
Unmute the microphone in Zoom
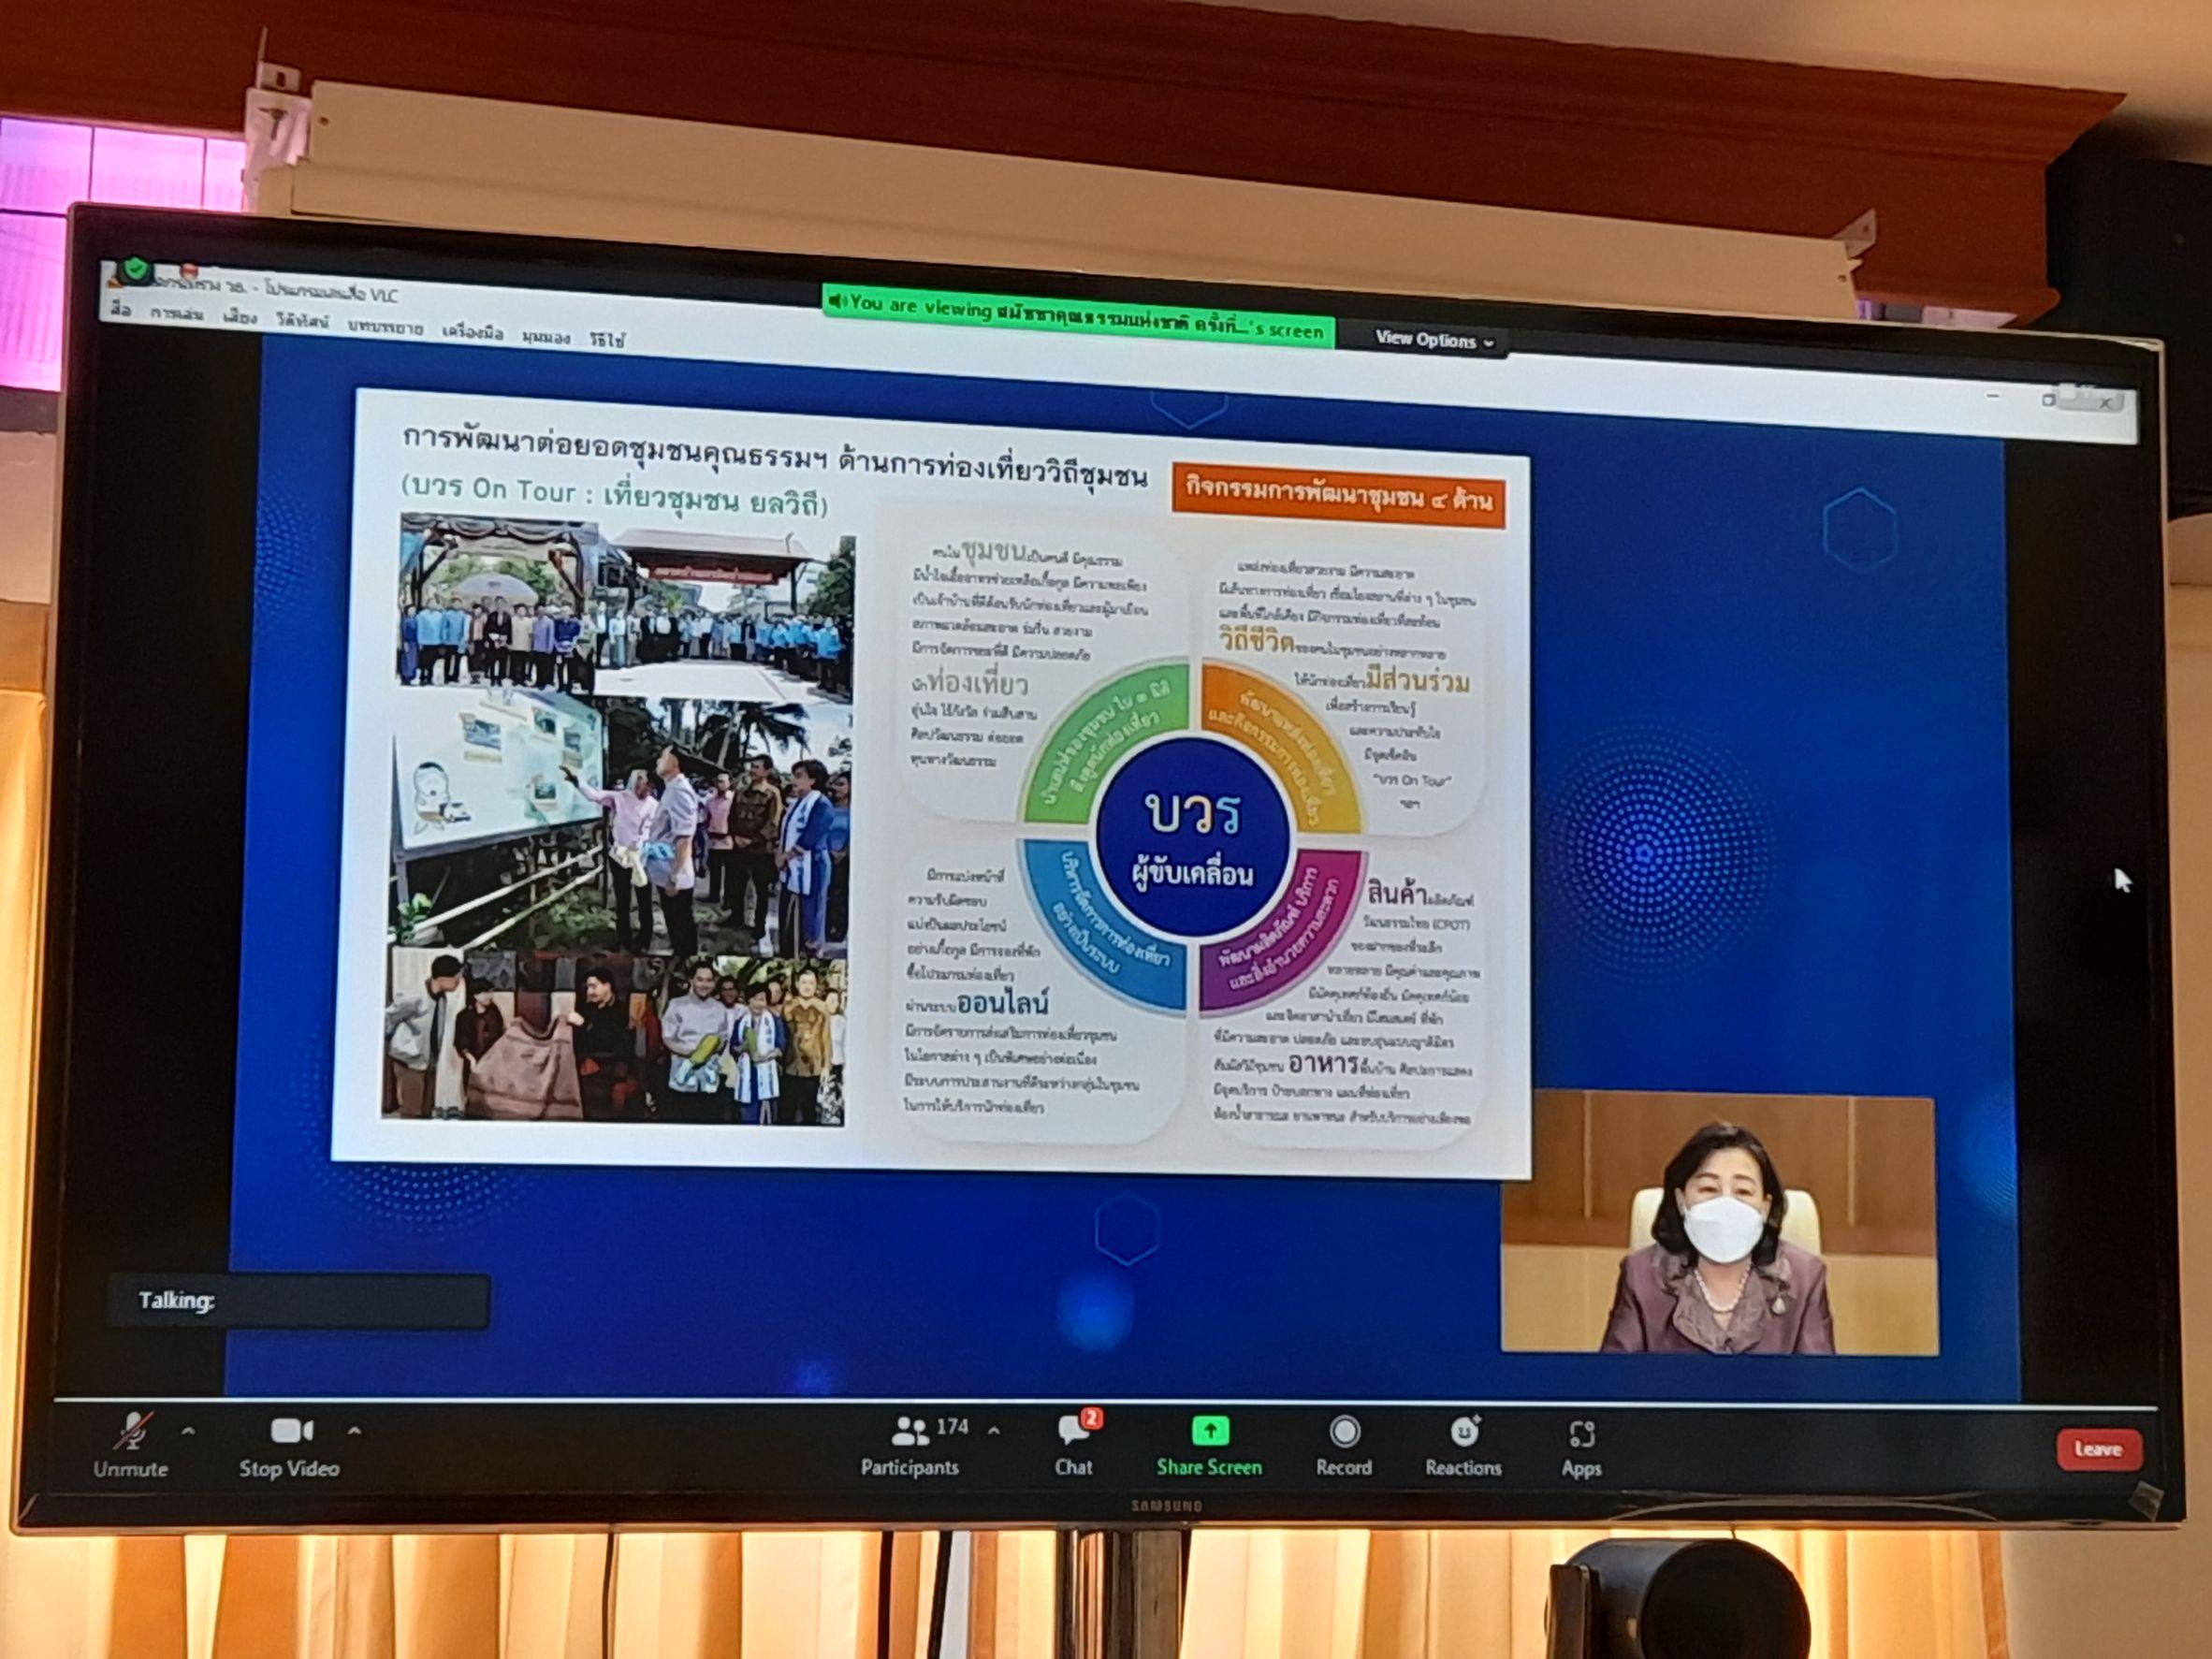132,1446
